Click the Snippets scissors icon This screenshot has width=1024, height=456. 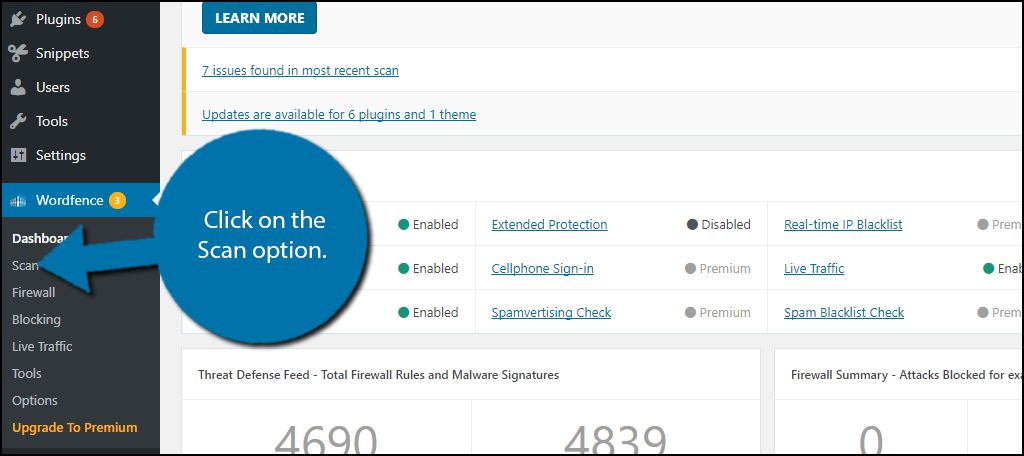[18, 53]
